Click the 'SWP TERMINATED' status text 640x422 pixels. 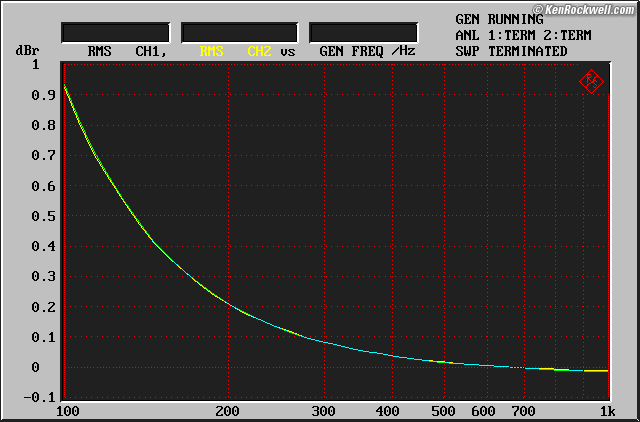[x=511, y=51]
